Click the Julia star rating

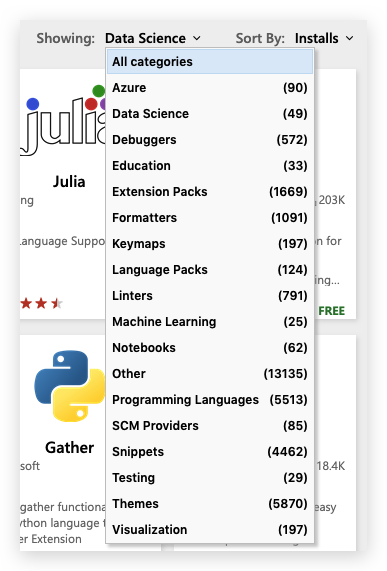point(41,303)
